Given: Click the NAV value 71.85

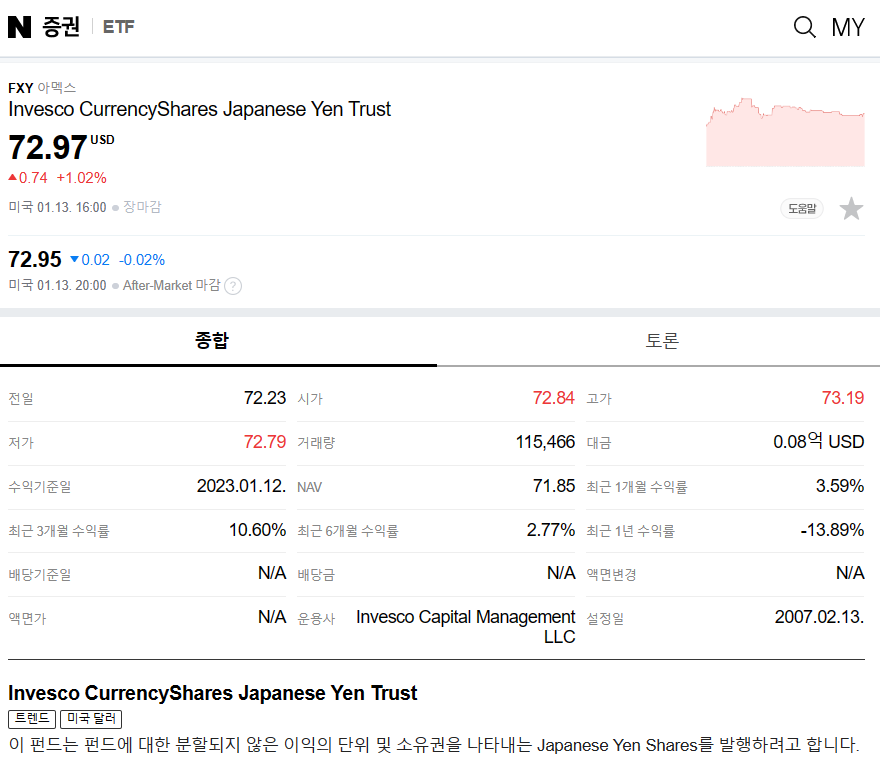Looking at the screenshot, I should coord(554,486).
